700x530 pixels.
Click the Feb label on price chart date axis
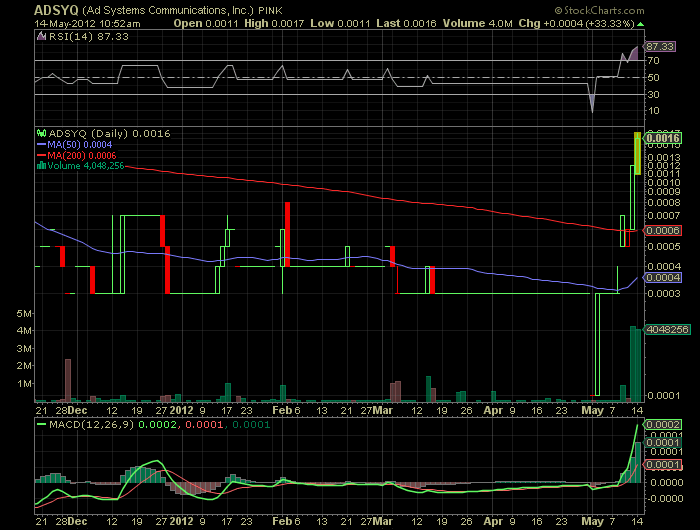point(283,410)
